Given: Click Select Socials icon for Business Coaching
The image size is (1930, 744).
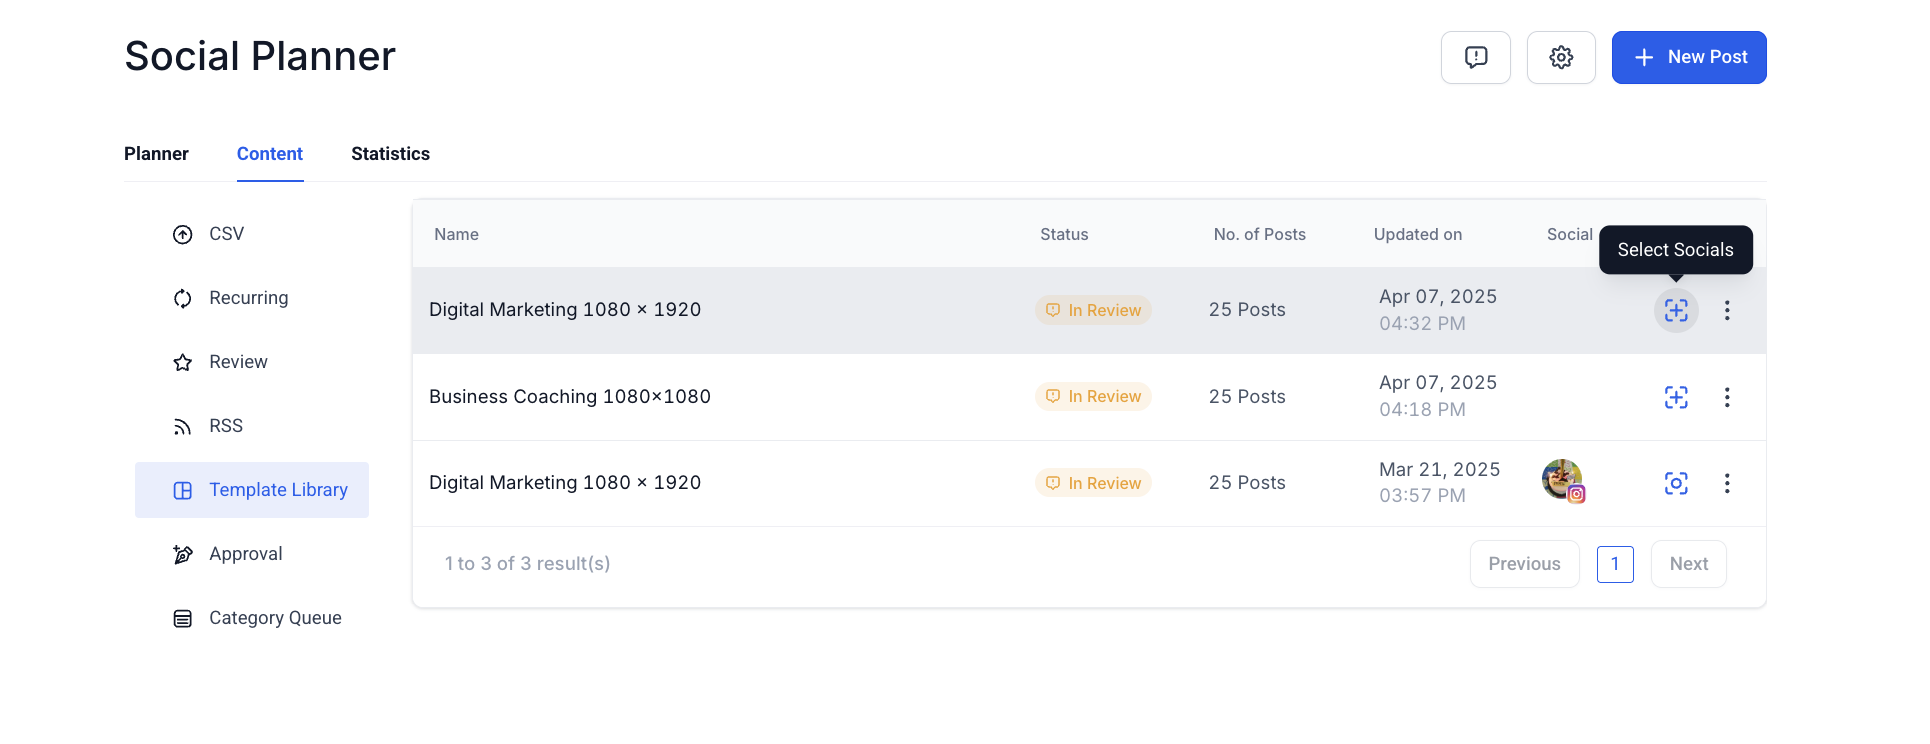Looking at the screenshot, I should coord(1676,397).
